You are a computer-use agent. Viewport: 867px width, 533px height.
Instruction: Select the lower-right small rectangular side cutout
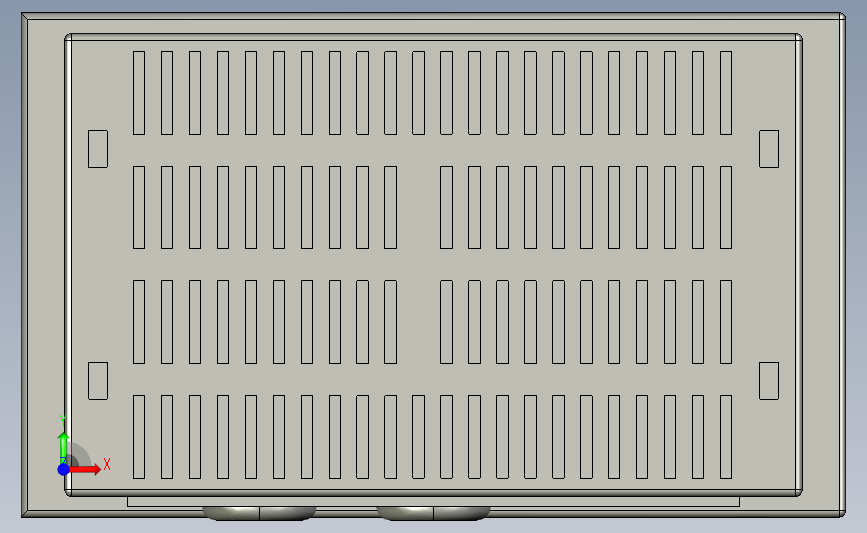click(769, 381)
